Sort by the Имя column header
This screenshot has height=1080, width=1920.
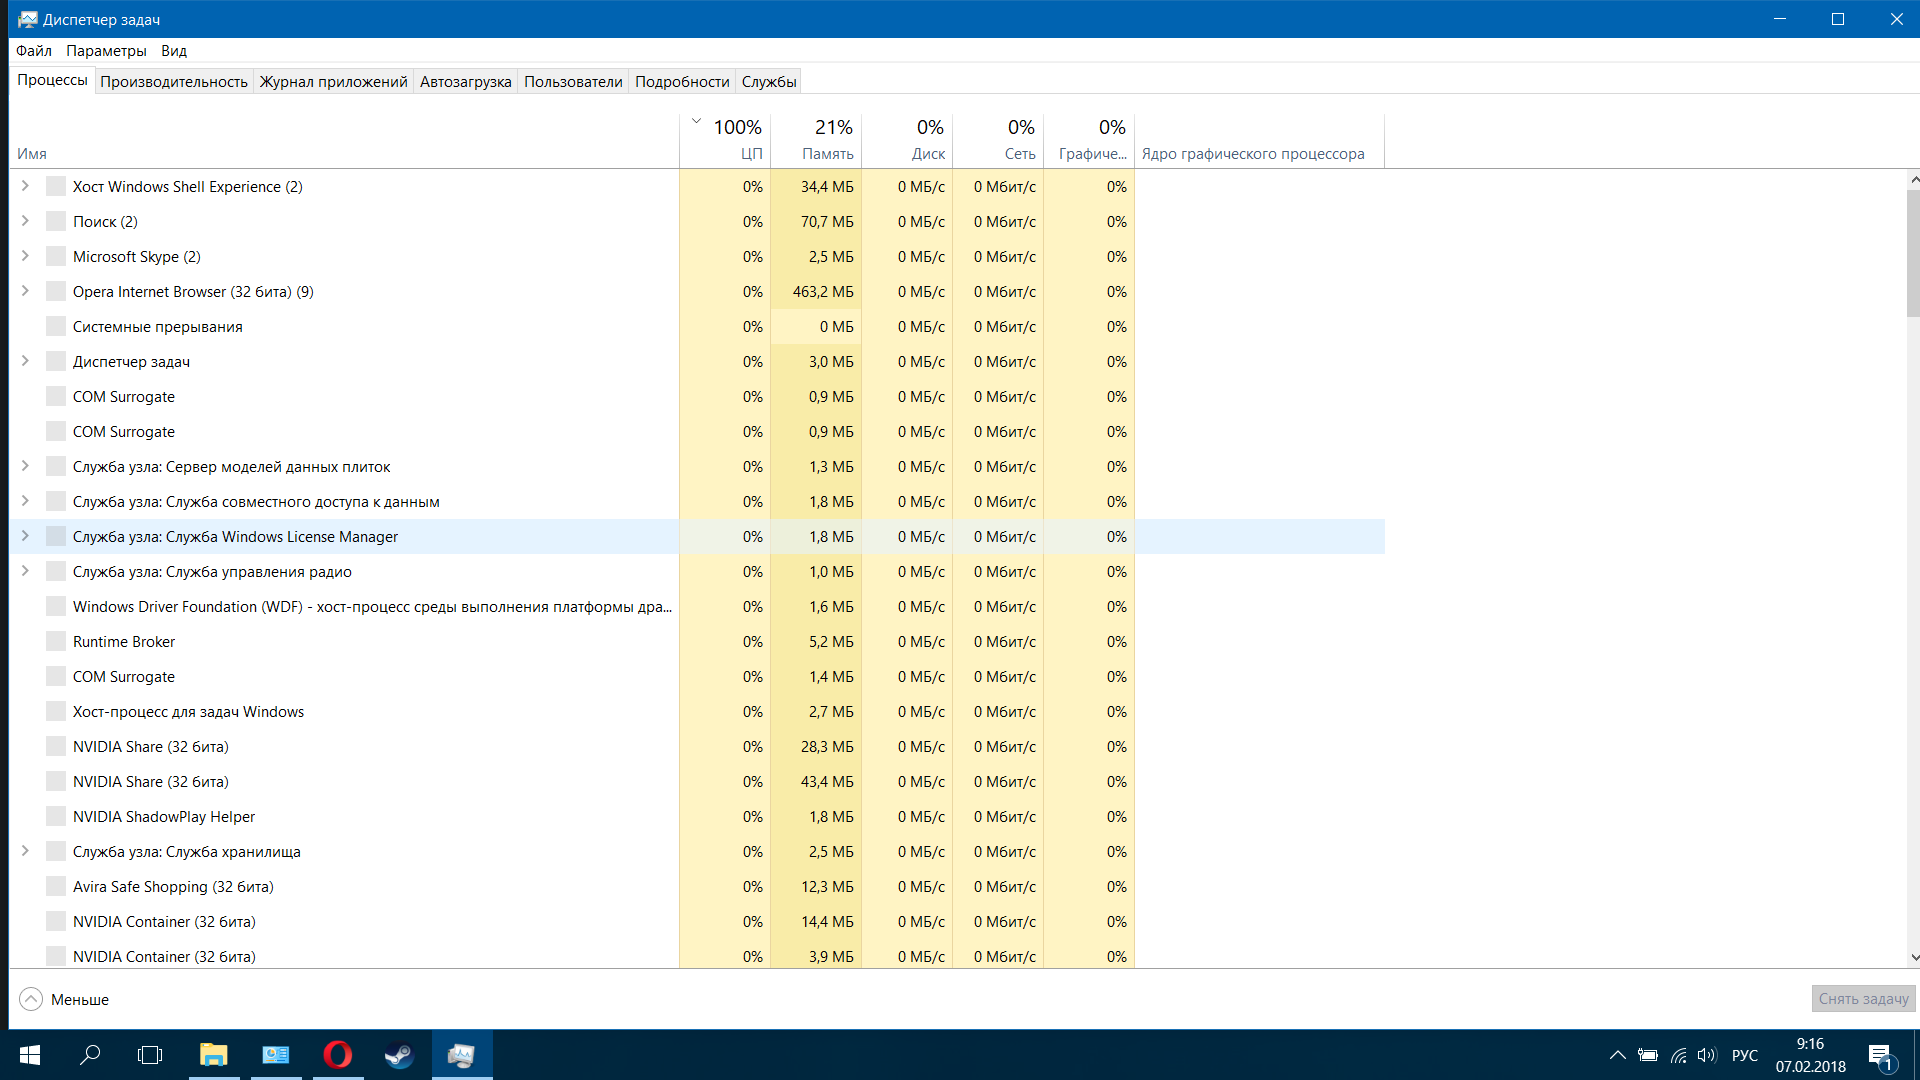[x=344, y=140]
